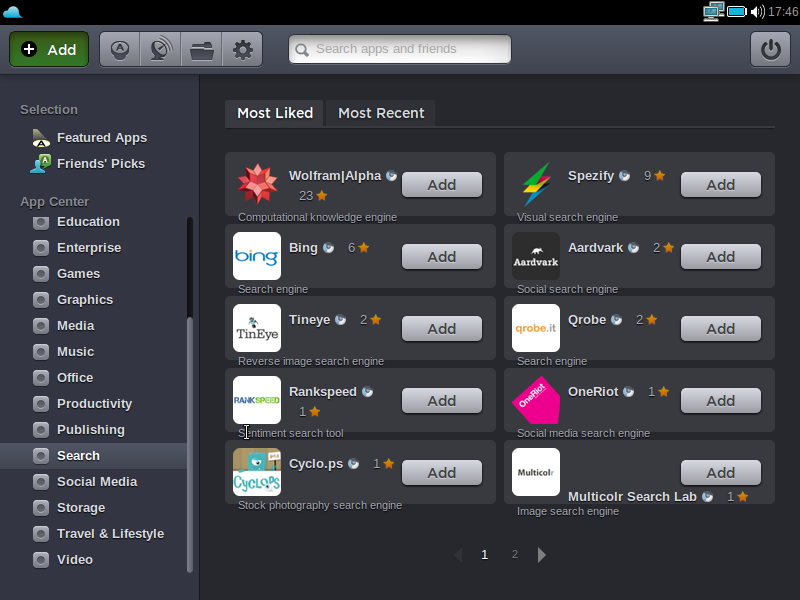Switch to the Most Recent tab

coord(381,113)
